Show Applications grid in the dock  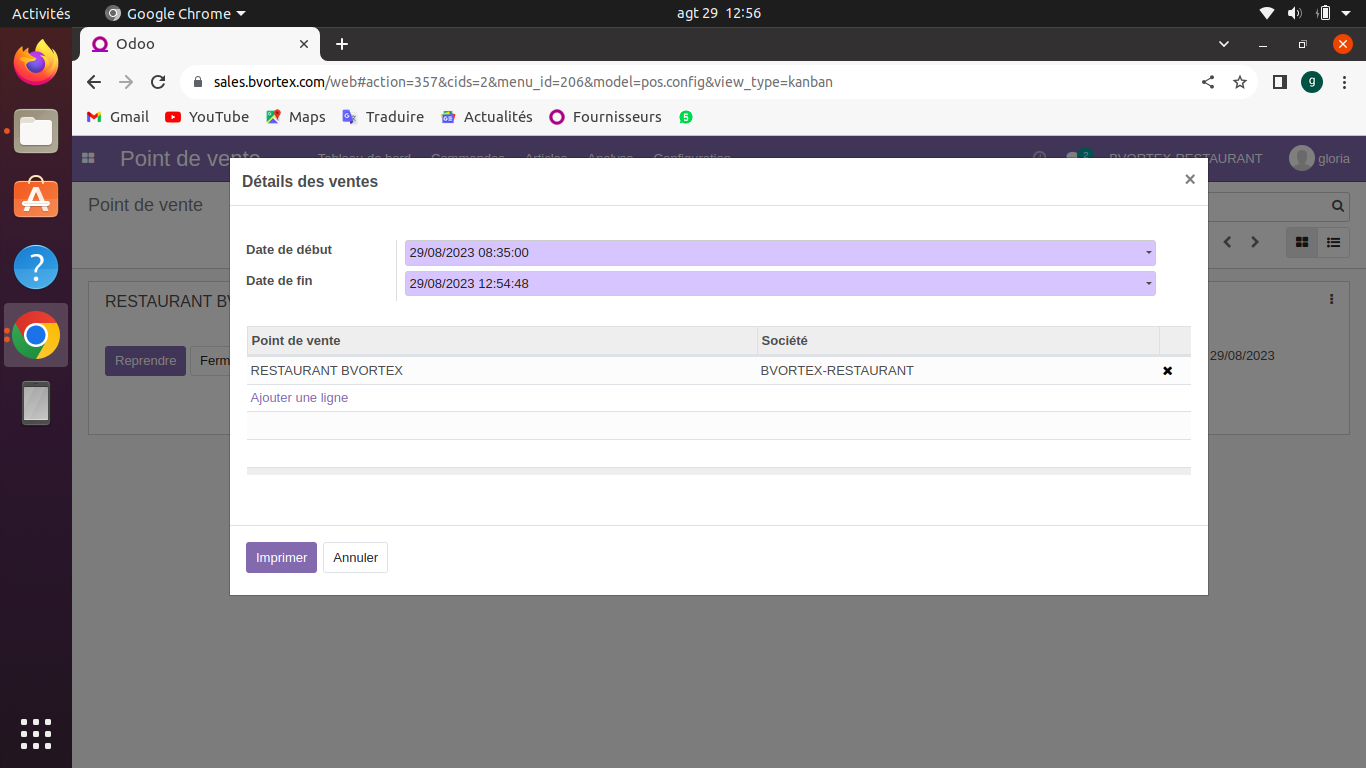(x=36, y=733)
